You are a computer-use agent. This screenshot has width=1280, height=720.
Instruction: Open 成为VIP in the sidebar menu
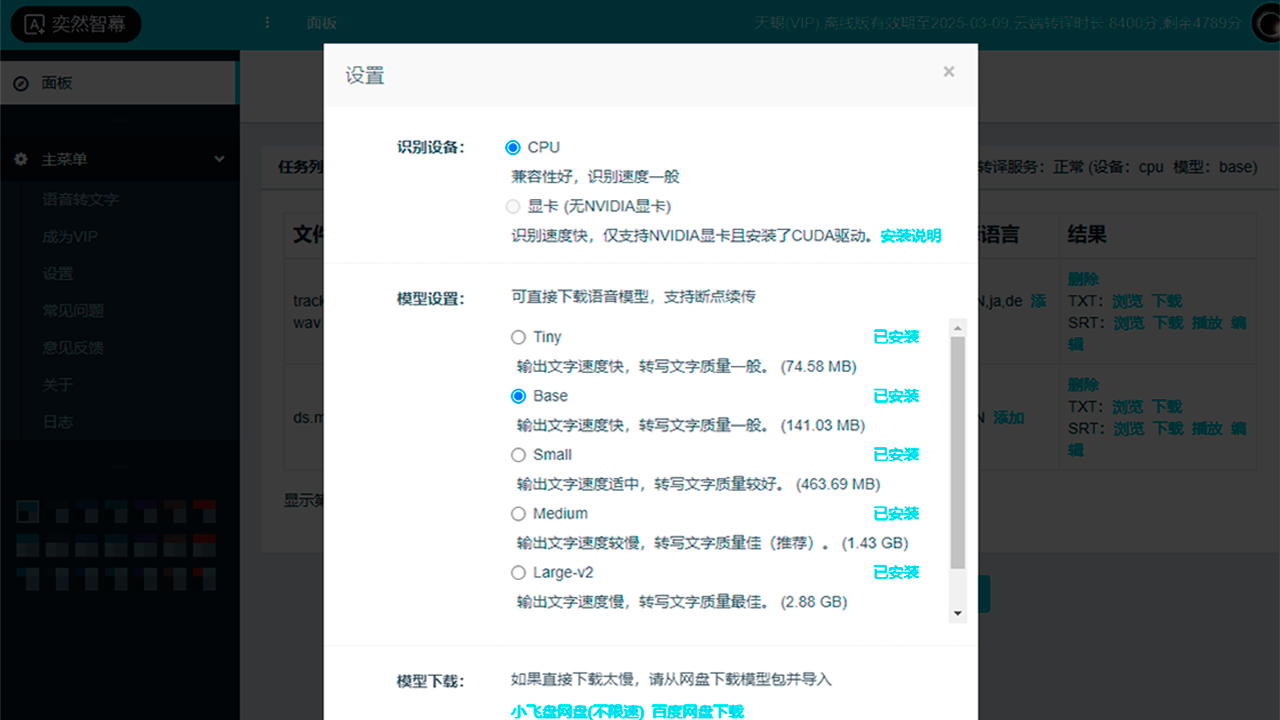tap(69, 237)
